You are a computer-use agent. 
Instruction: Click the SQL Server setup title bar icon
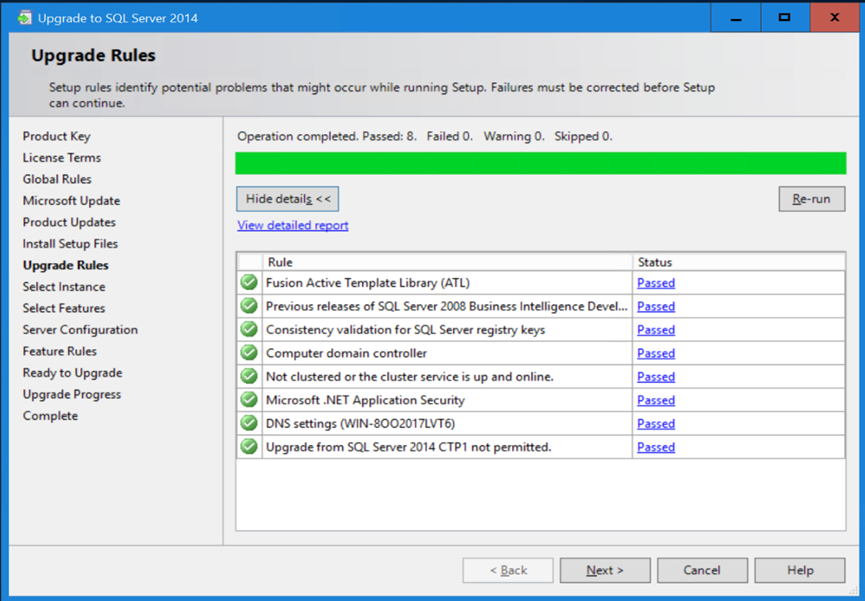(24, 18)
